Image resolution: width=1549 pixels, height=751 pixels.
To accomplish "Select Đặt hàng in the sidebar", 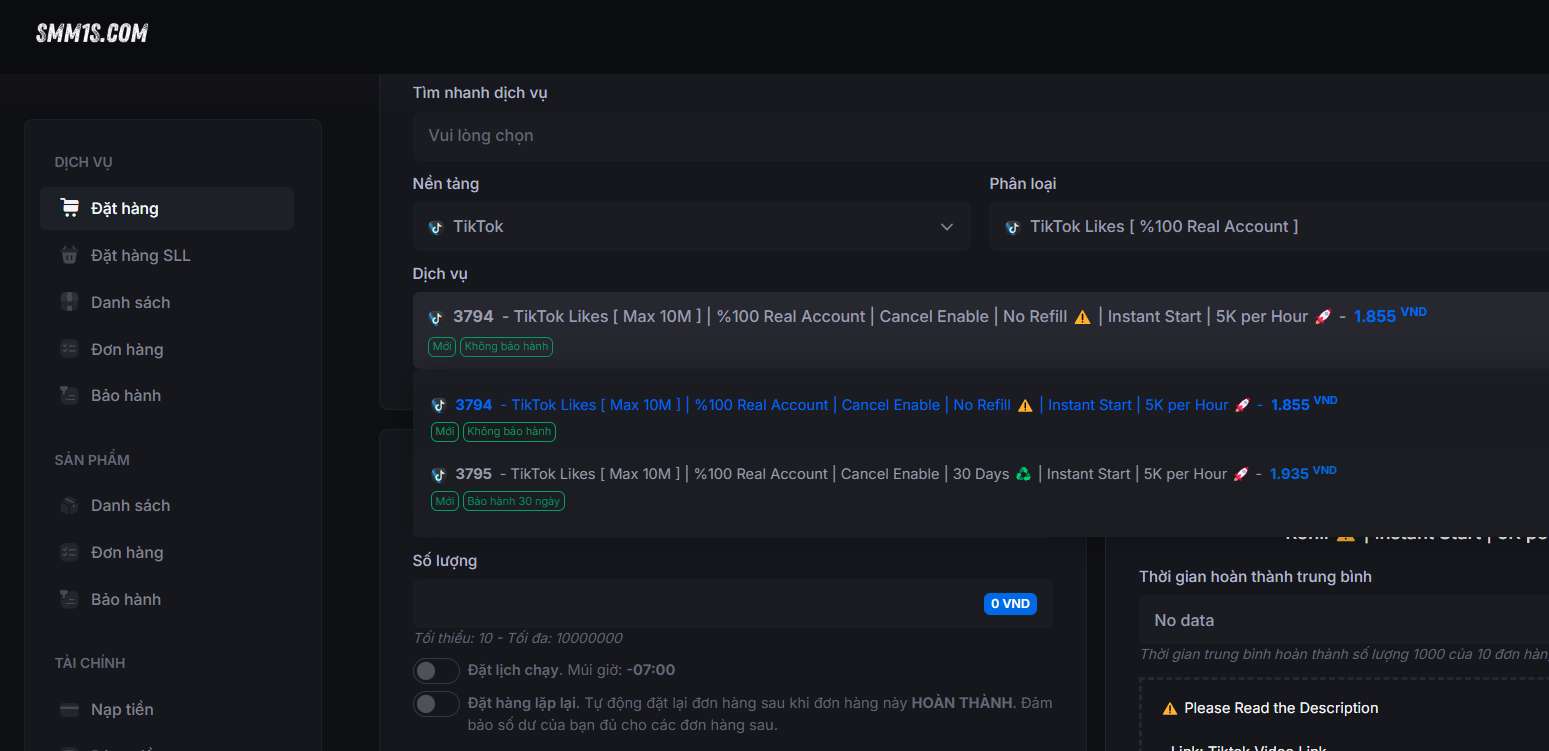I will [167, 208].
